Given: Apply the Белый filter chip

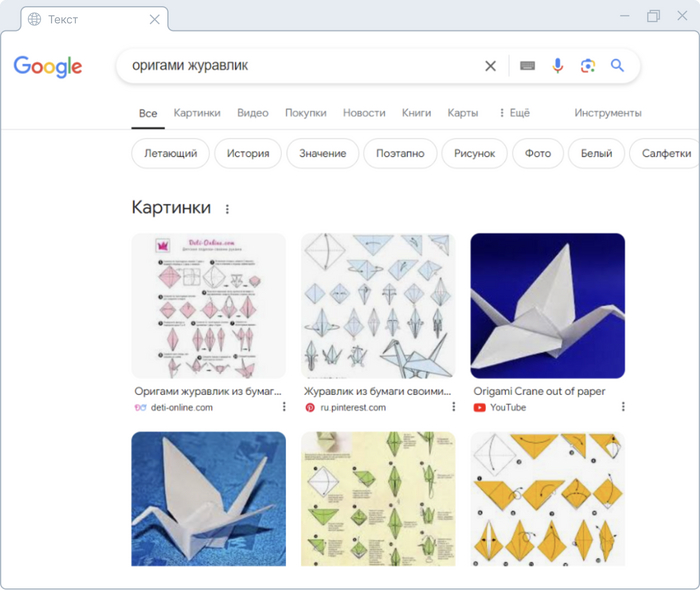Looking at the screenshot, I should coord(596,153).
